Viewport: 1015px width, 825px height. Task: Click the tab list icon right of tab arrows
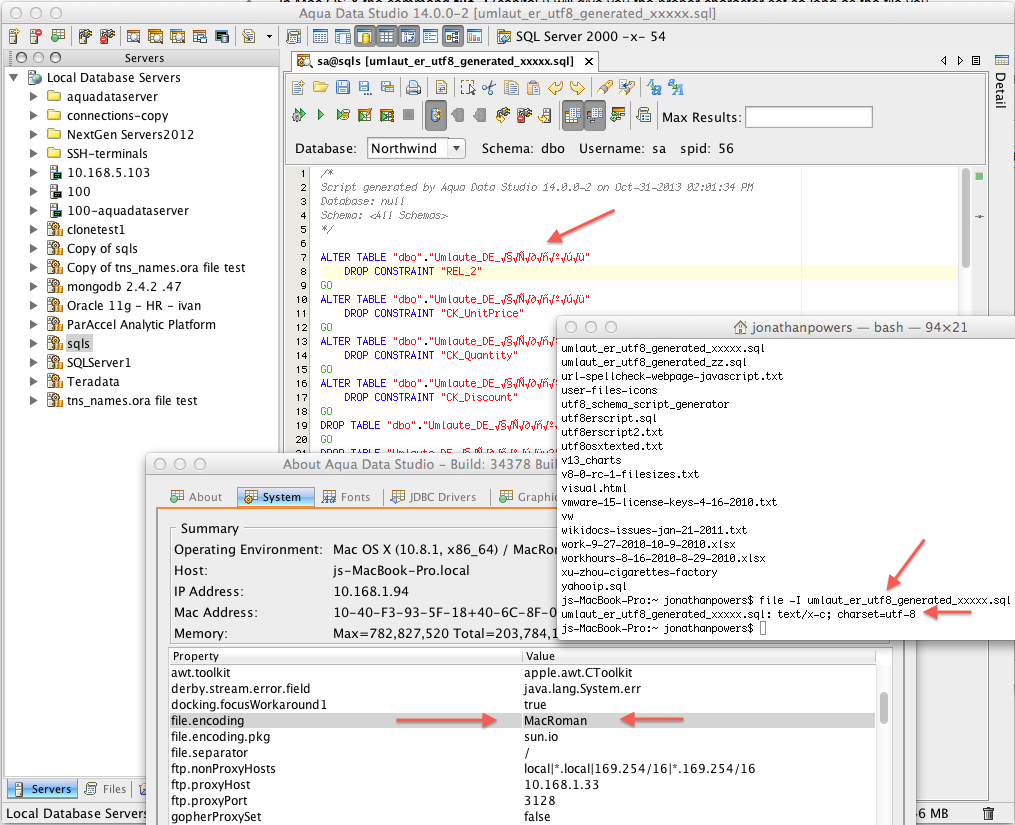click(976, 60)
